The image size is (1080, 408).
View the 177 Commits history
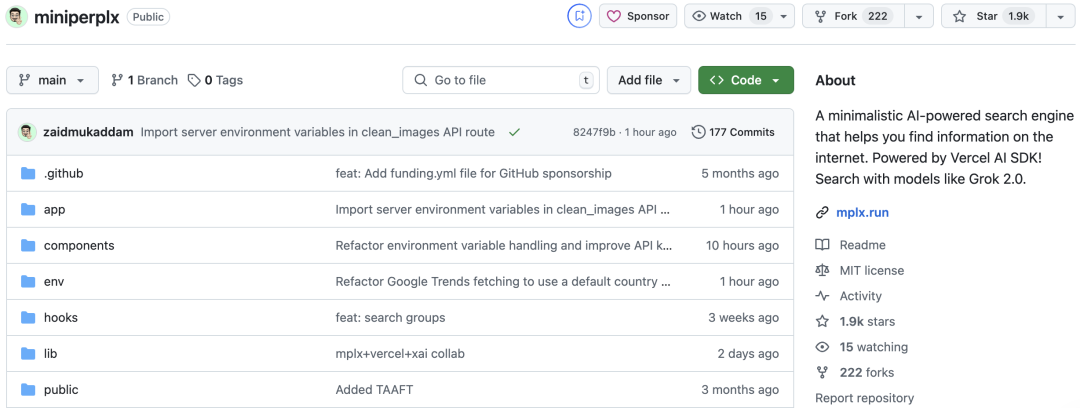coord(733,132)
